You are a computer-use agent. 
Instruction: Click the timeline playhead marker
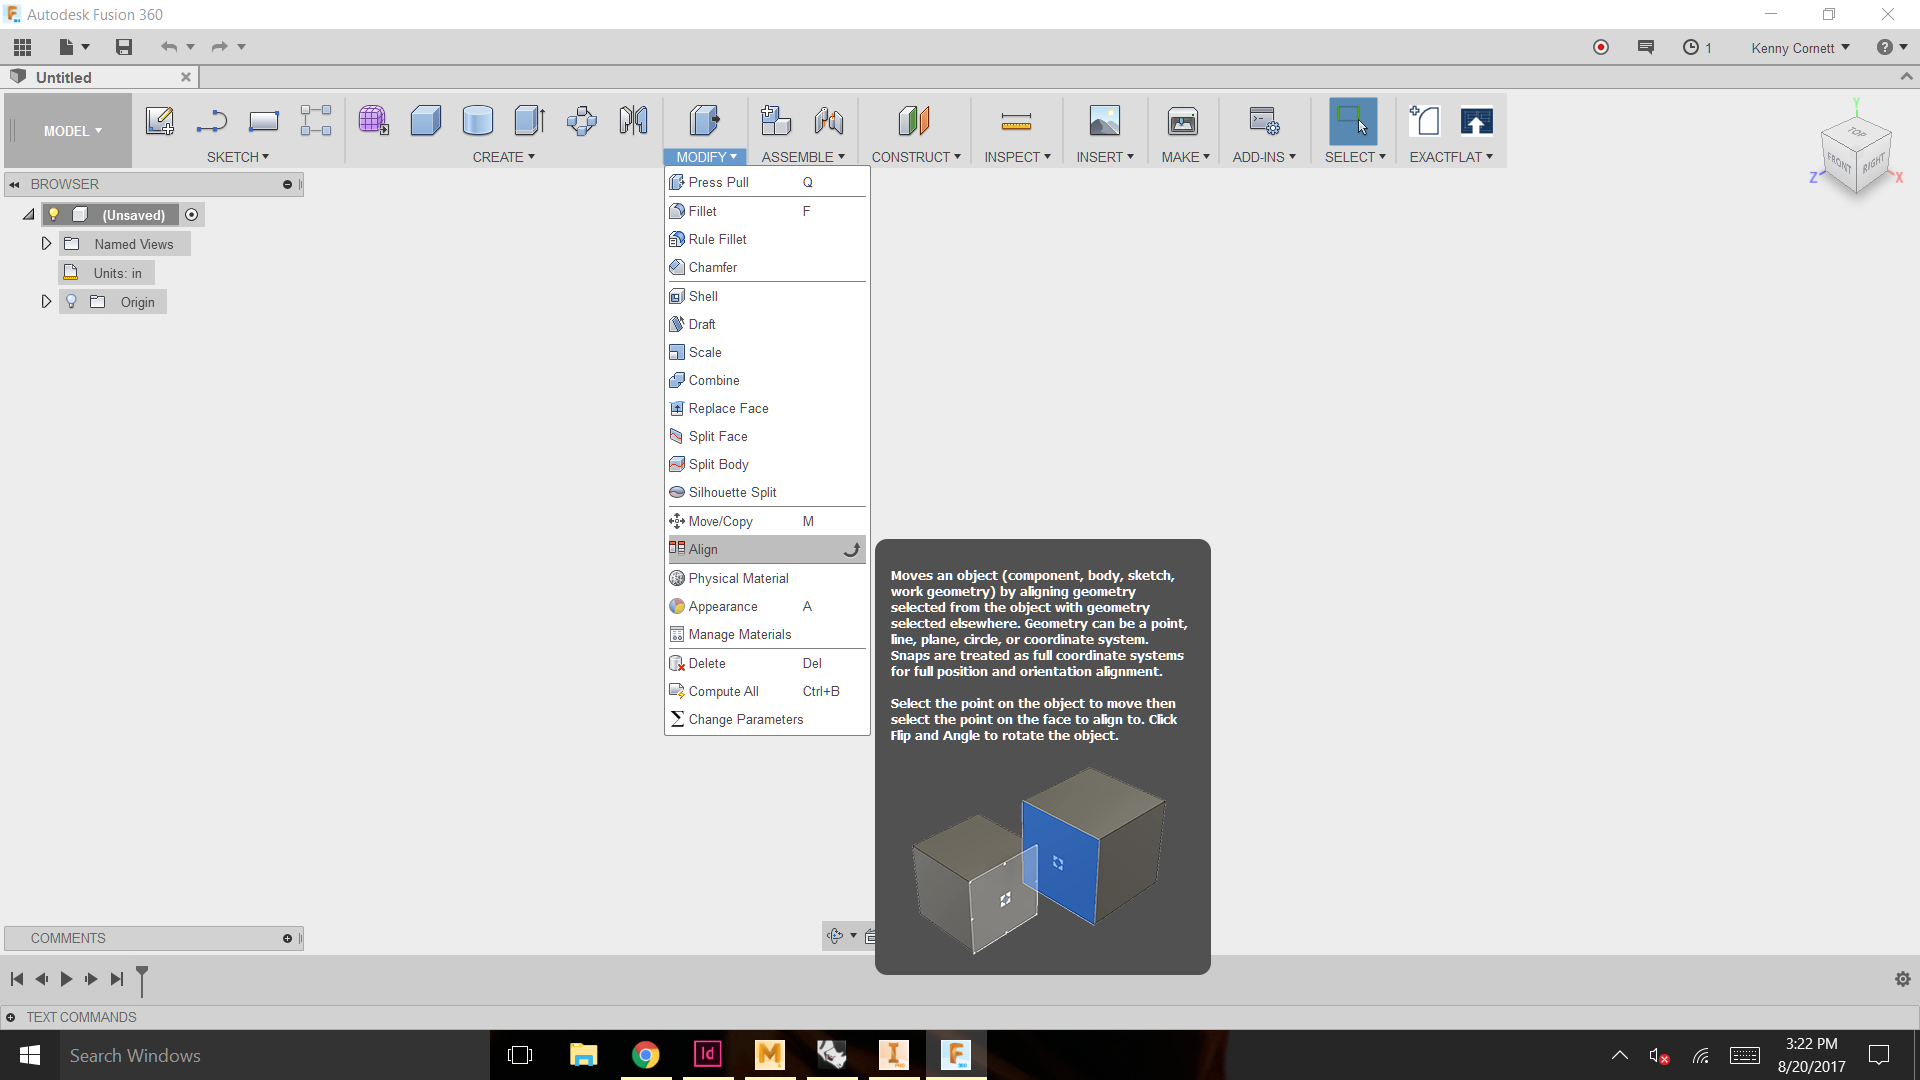(142, 979)
